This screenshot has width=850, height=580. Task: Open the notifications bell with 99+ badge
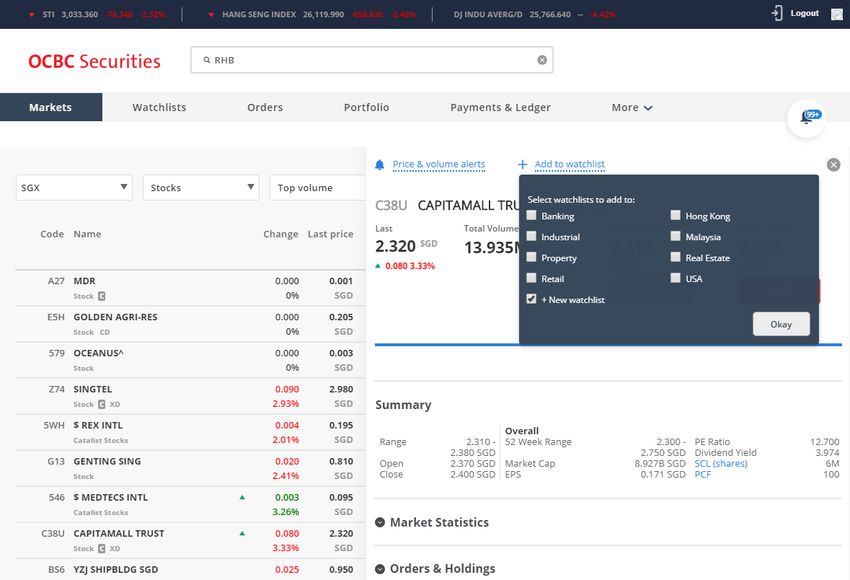(807, 118)
